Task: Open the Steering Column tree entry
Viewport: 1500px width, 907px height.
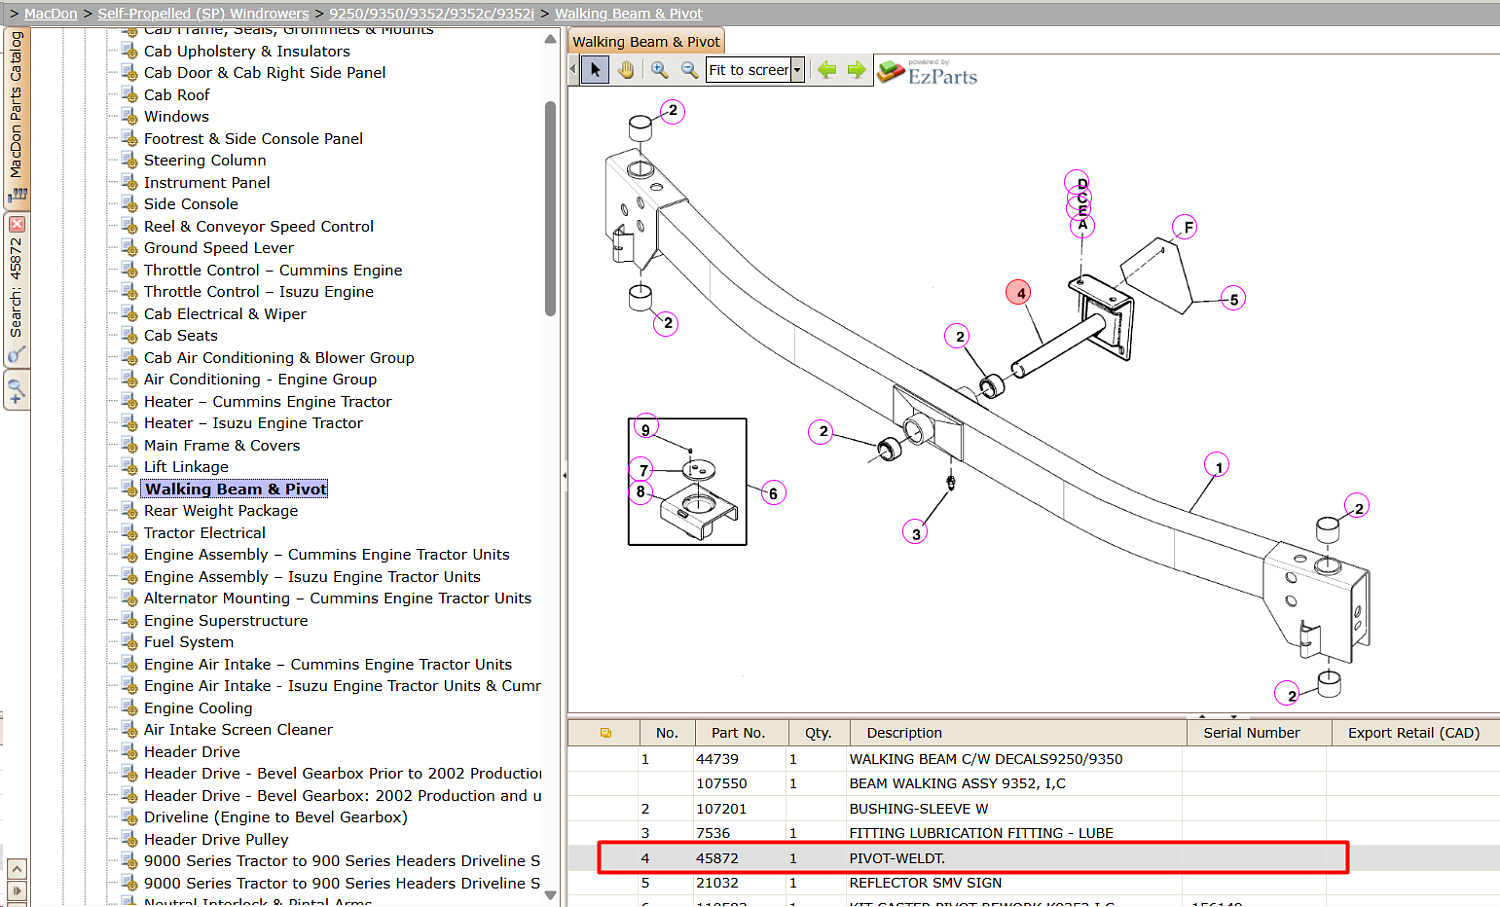Action: pos(205,160)
